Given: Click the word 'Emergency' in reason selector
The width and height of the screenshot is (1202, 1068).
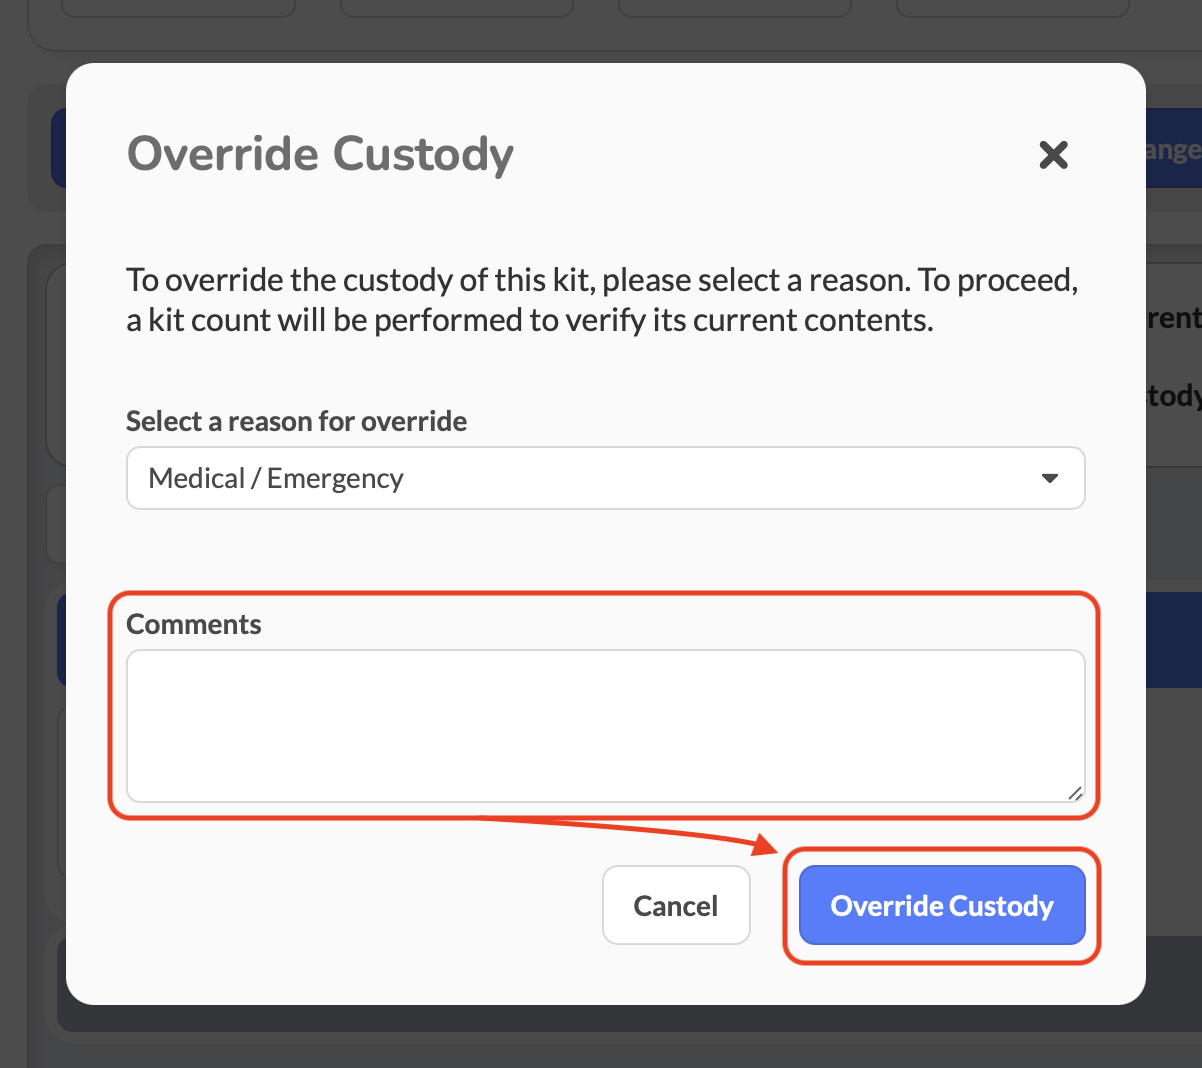Looking at the screenshot, I should (335, 479).
